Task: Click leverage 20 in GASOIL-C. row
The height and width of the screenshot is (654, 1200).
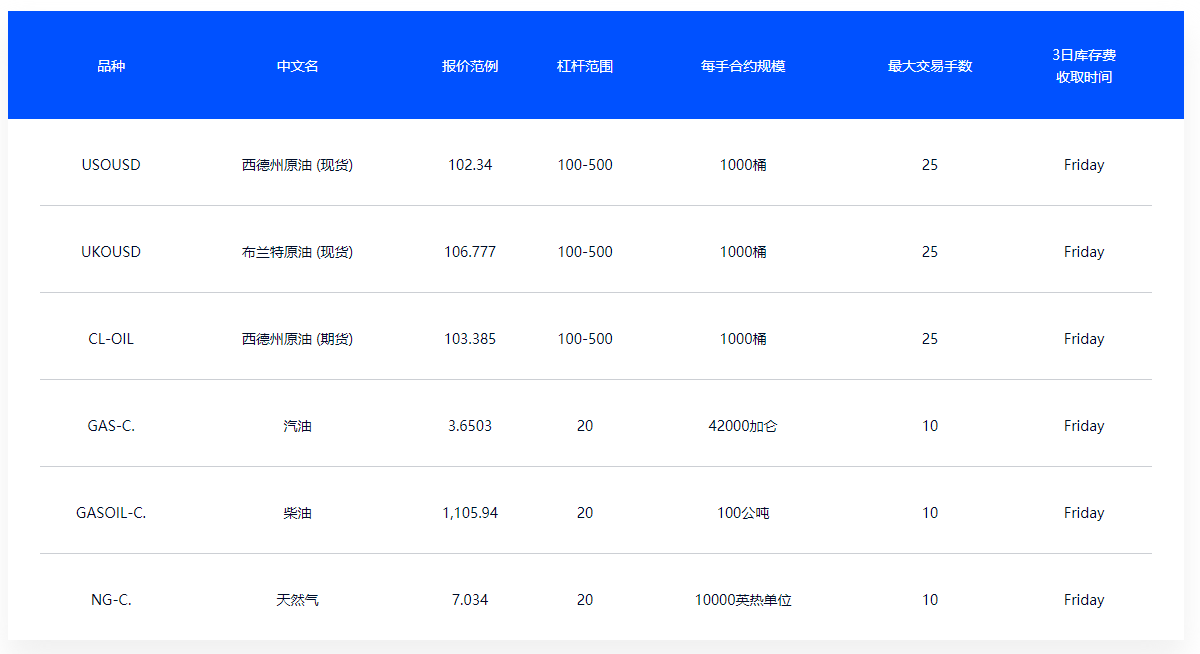Action: [585, 513]
